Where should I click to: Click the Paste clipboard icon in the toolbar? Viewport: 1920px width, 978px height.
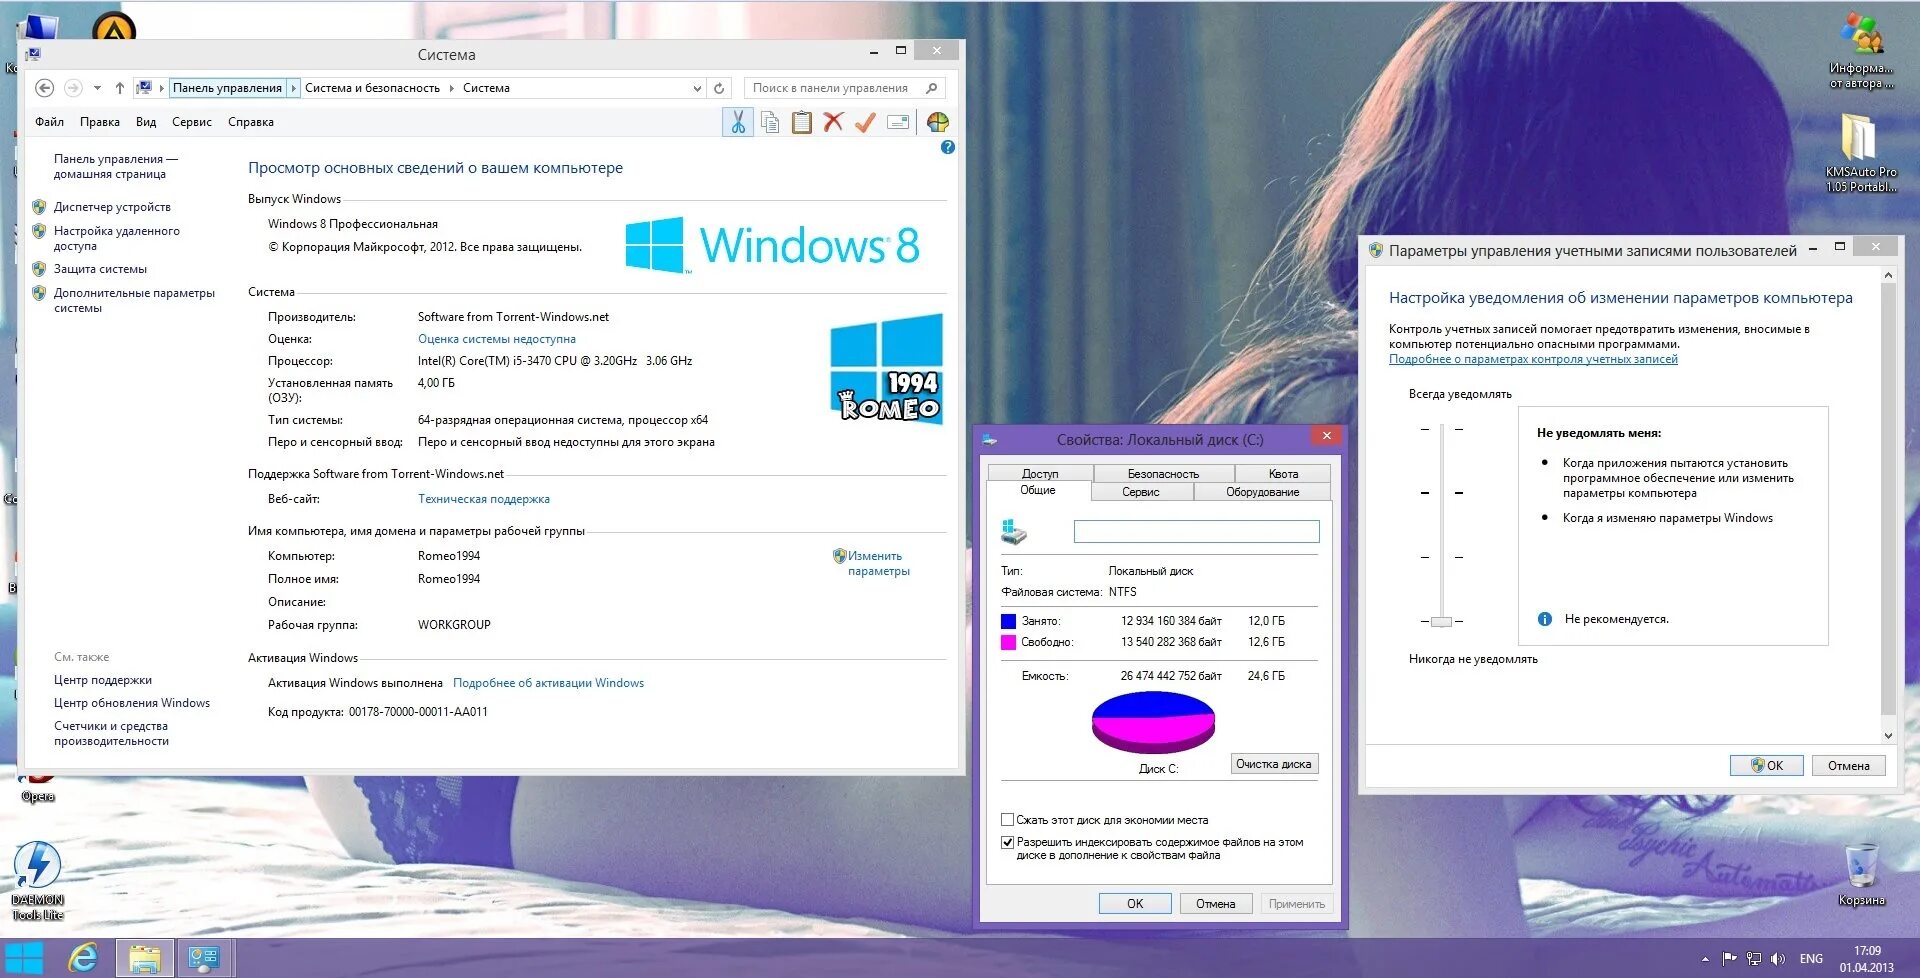pyautogui.click(x=802, y=122)
